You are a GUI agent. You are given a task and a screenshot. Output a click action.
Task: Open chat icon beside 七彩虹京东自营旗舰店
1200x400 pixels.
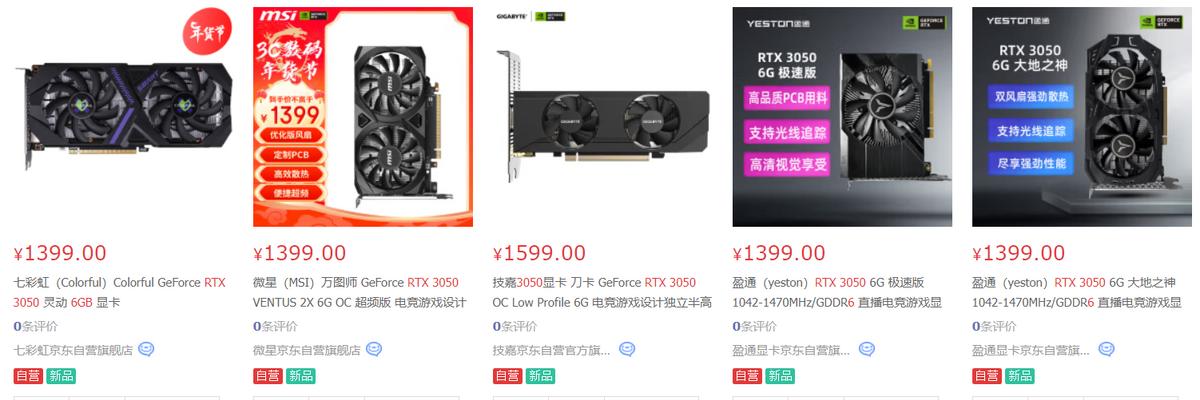146,350
